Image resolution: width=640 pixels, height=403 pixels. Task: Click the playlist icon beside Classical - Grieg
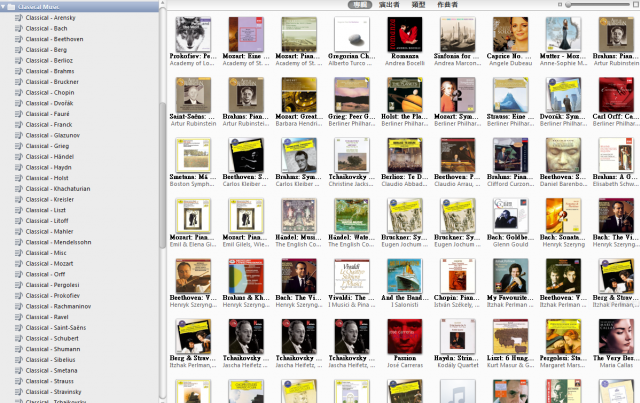click(x=19, y=146)
